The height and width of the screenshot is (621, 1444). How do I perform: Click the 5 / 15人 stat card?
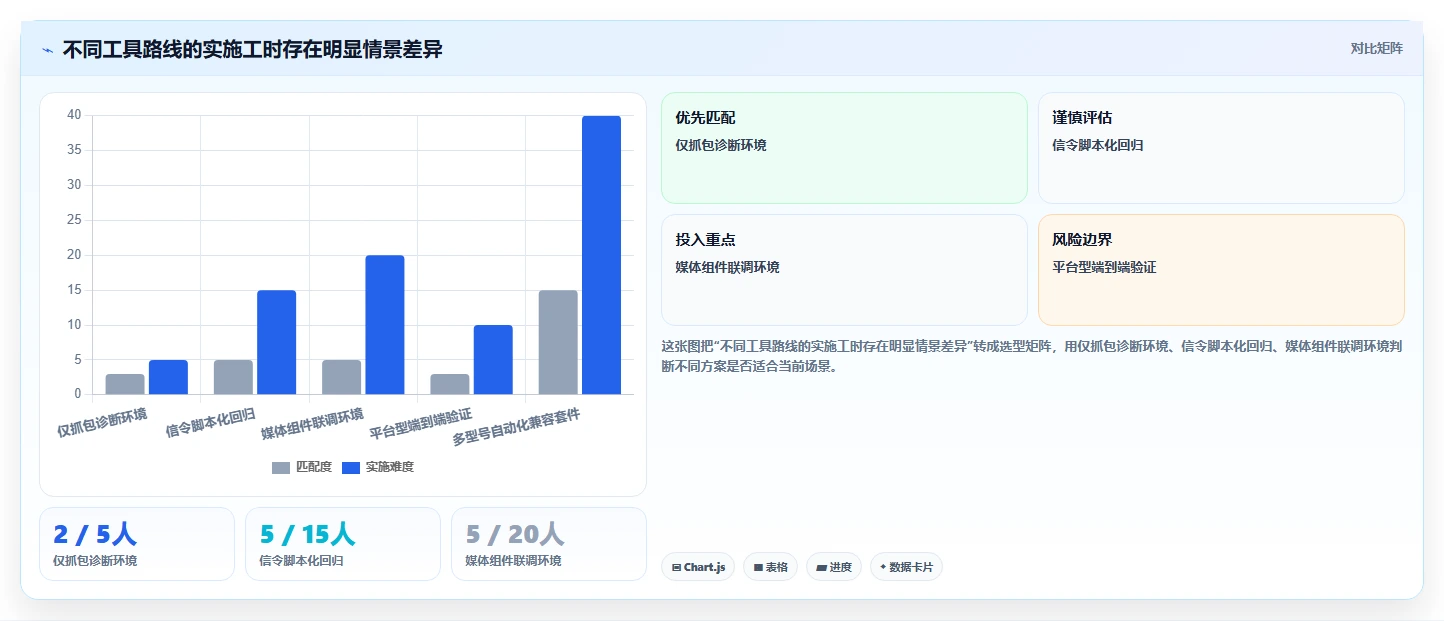click(x=343, y=544)
